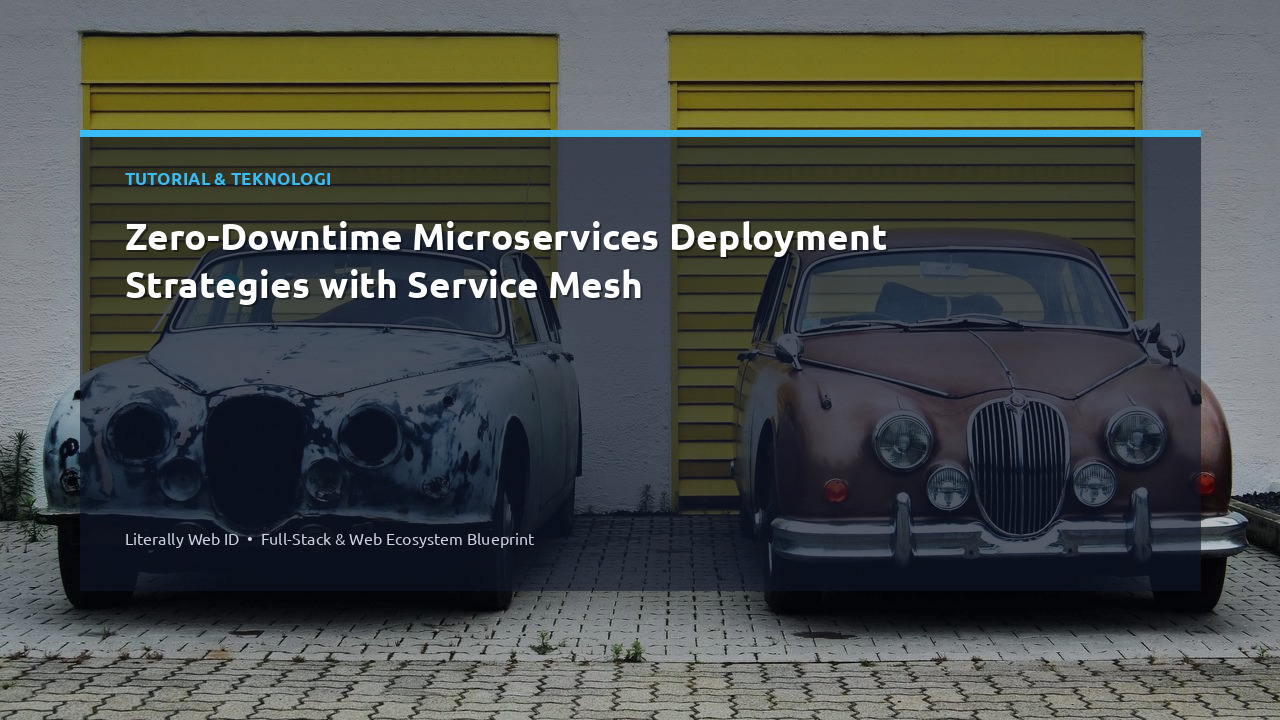Screen dimensions: 1280x720
Task: Click the "TUTORIAL & TEKNOLOGI" category label
Action: click(x=228, y=179)
